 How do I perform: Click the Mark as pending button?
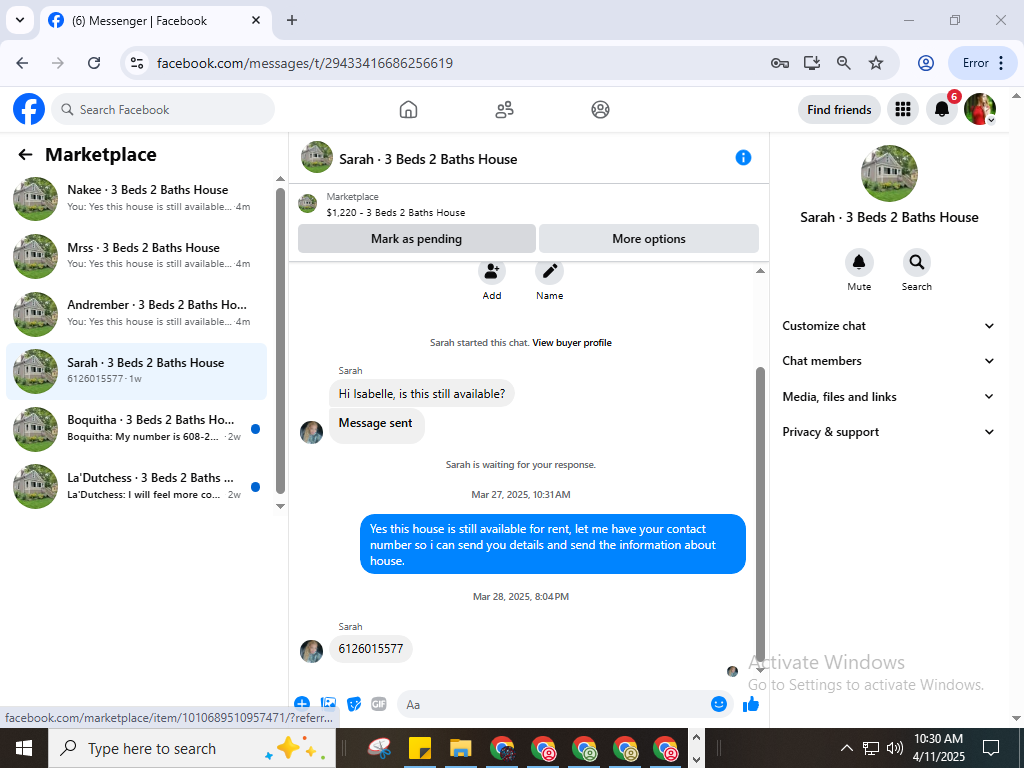(x=417, y=238)
